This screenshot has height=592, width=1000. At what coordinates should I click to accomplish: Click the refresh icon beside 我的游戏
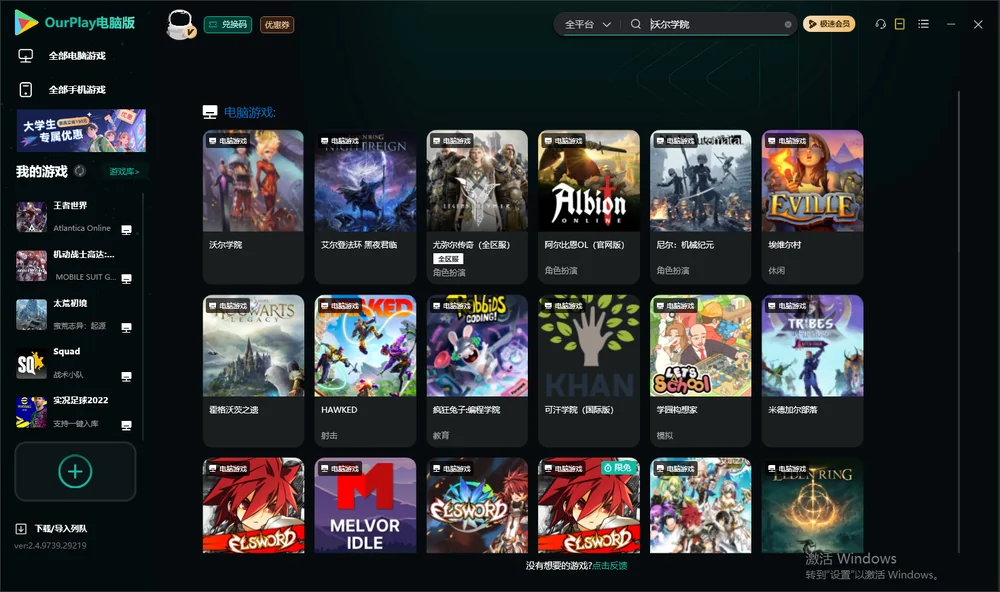tap(80, 171)
